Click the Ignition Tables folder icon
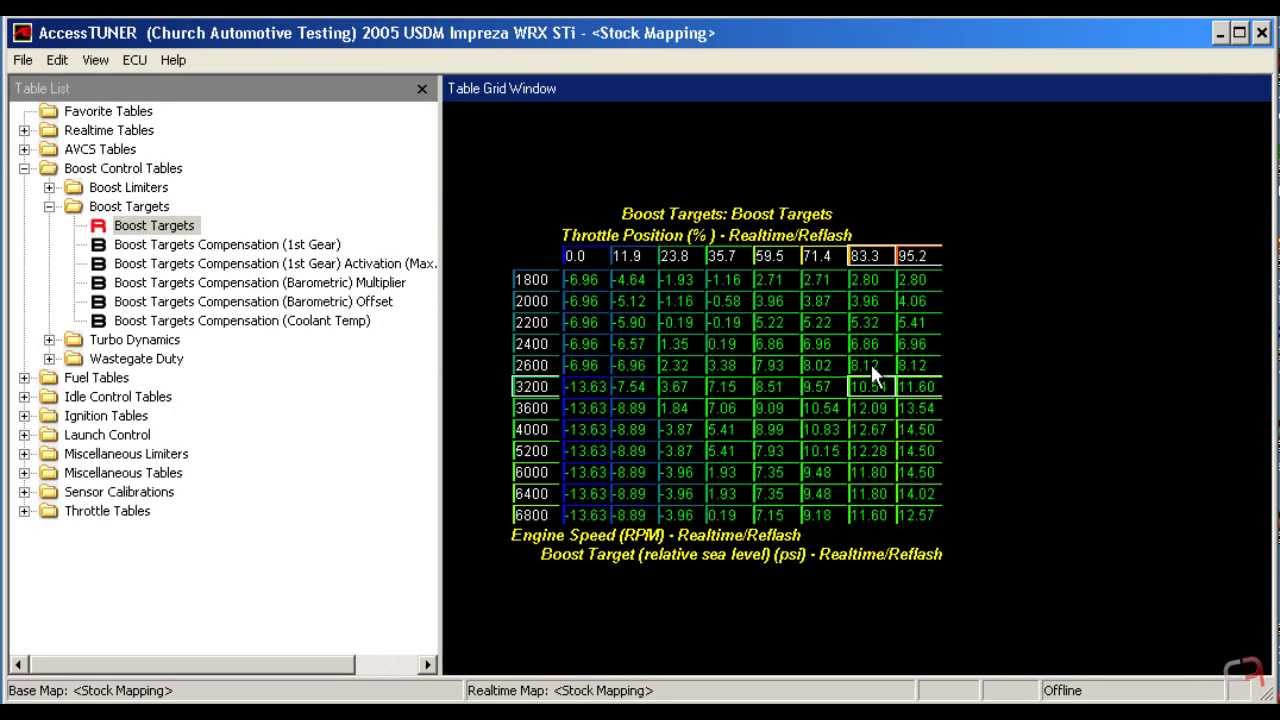Screen dimensions: 1280x720 tap(49, 415)
